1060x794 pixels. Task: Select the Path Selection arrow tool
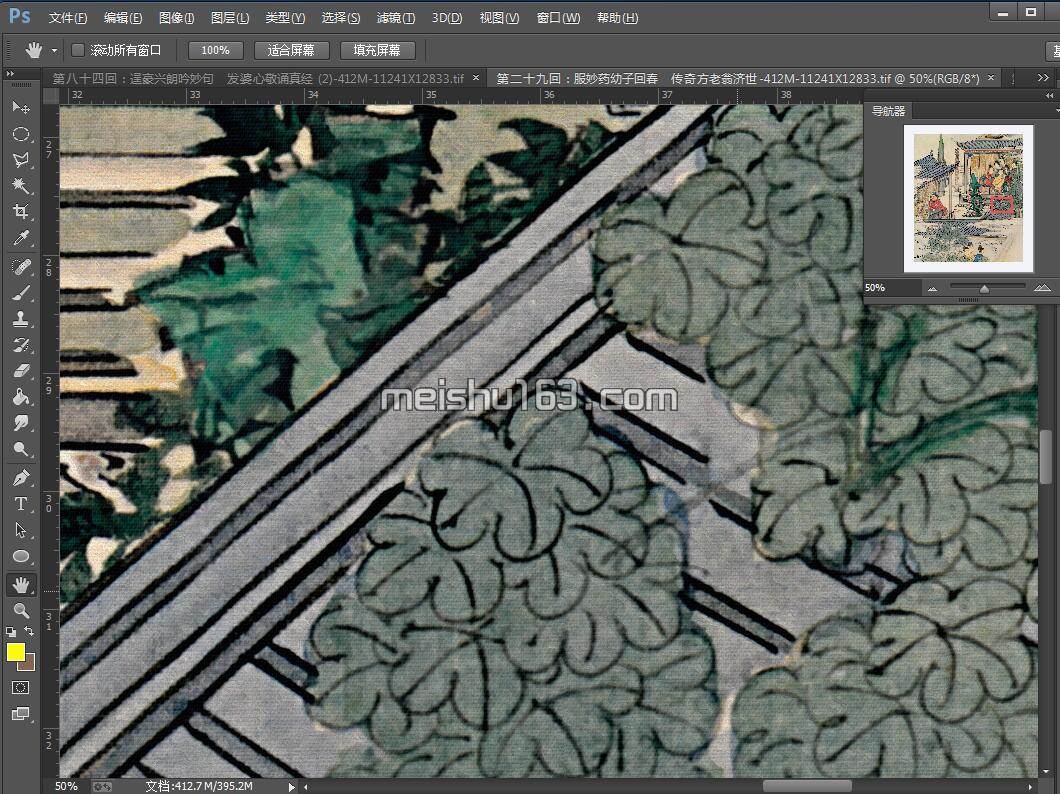pyautogui.click(x=21, y=530)
